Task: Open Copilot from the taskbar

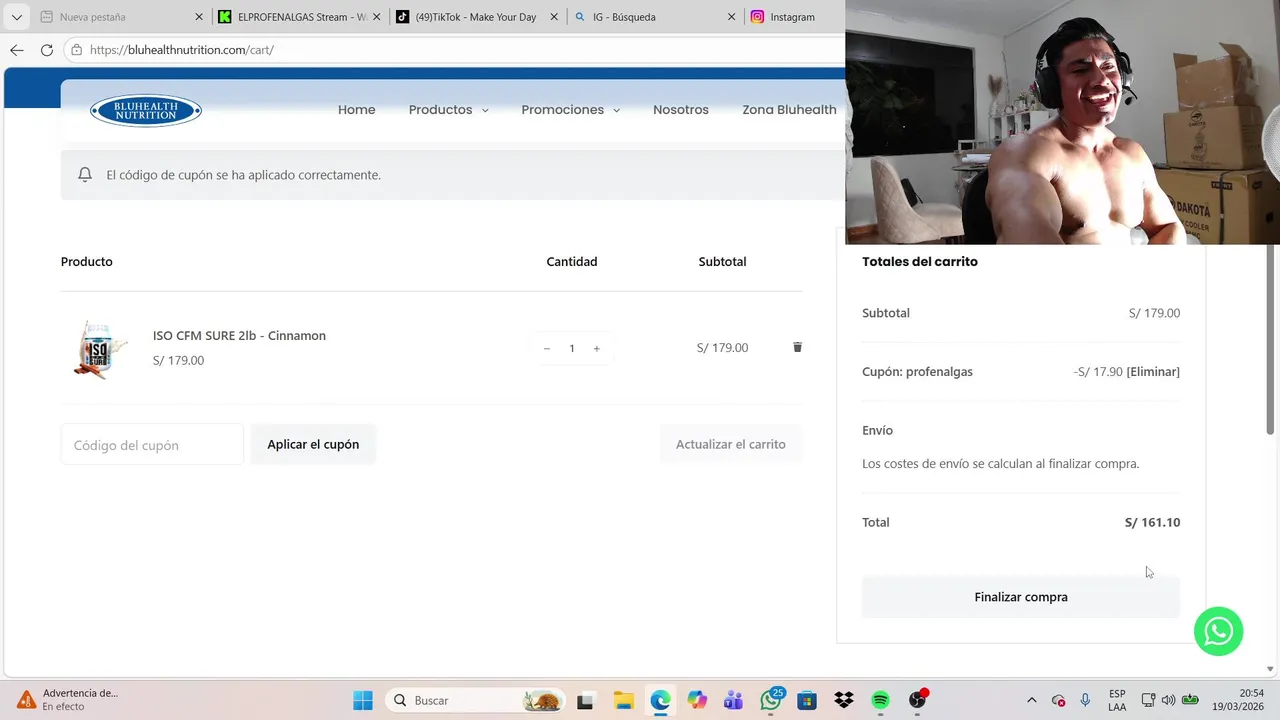Action: (x=697, y=700)
